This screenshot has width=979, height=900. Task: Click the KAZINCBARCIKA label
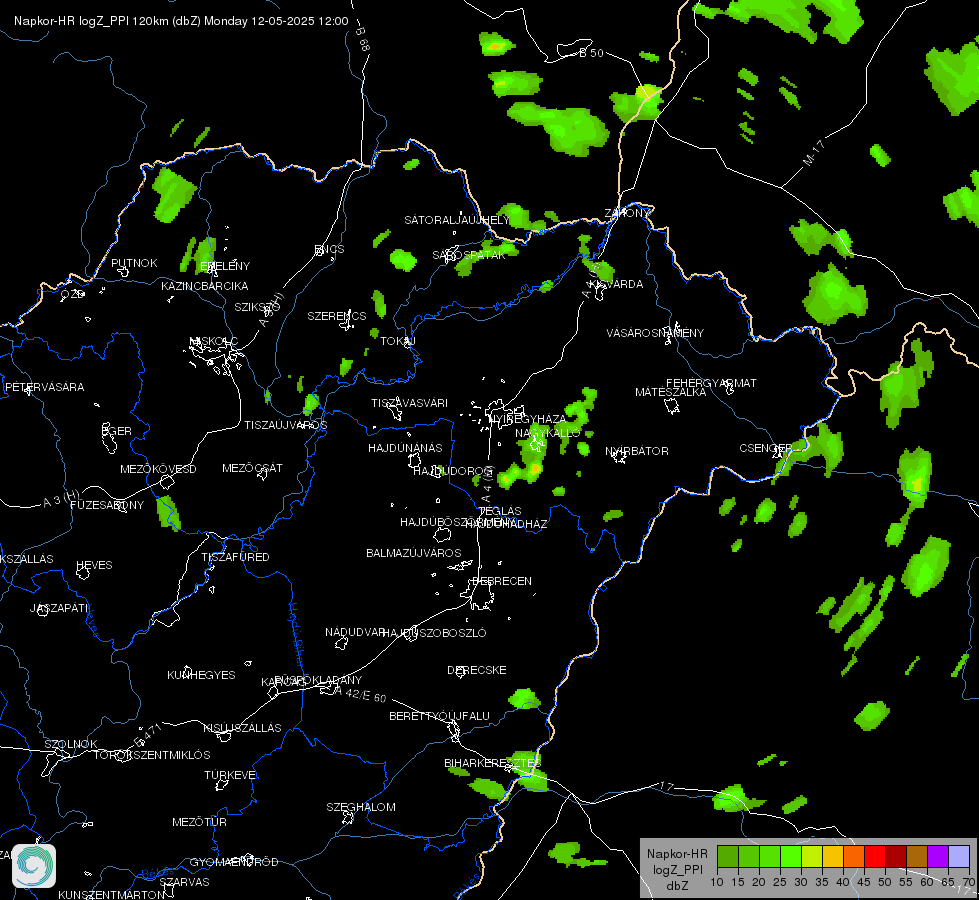(x=205, y=286)
